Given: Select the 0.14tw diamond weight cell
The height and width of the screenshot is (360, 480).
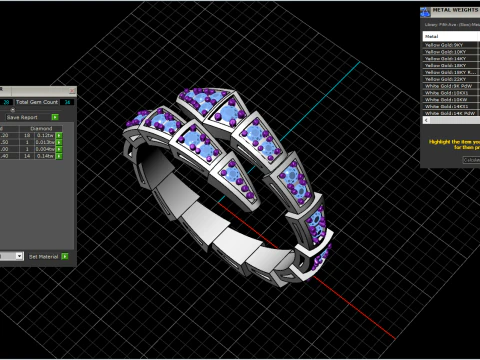Looking at the screenshot, I should point(45,156).
